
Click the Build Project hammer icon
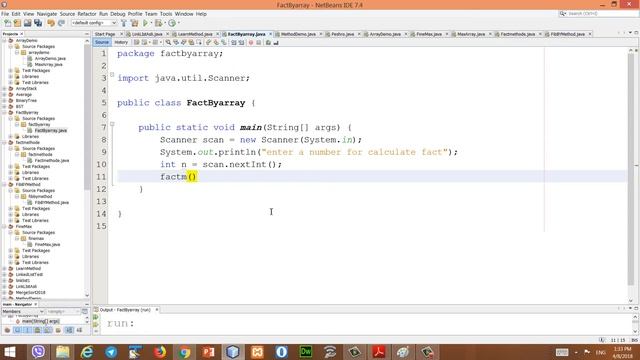tap(124, 23)
